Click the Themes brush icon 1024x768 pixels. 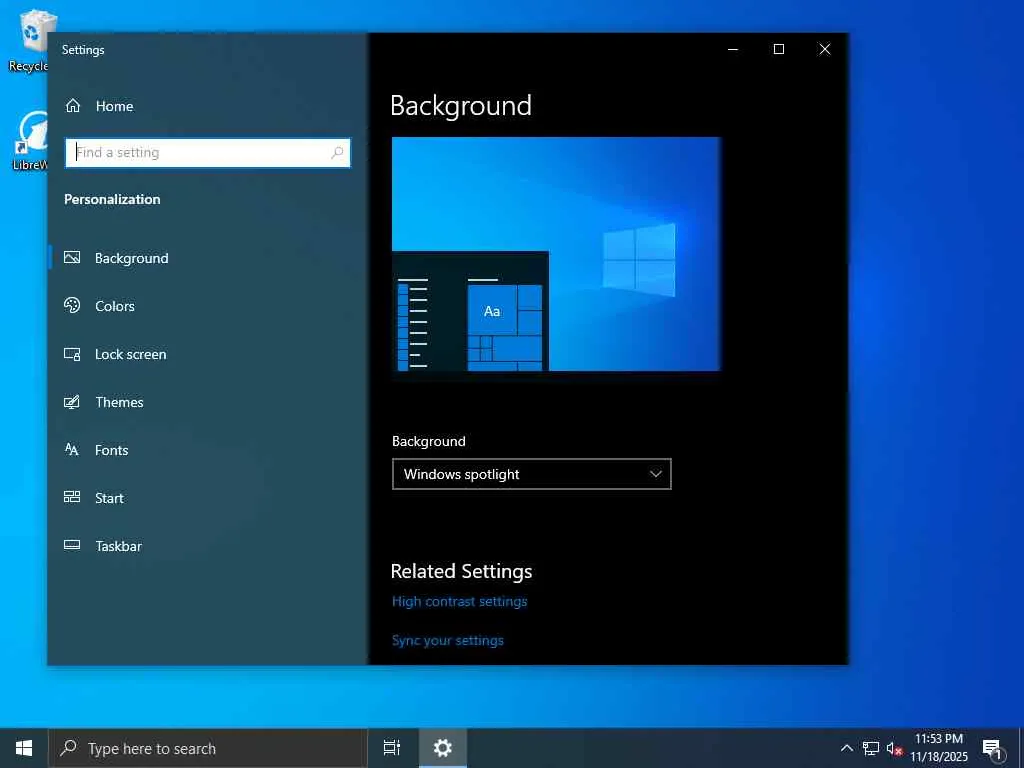tap(72, 402)
